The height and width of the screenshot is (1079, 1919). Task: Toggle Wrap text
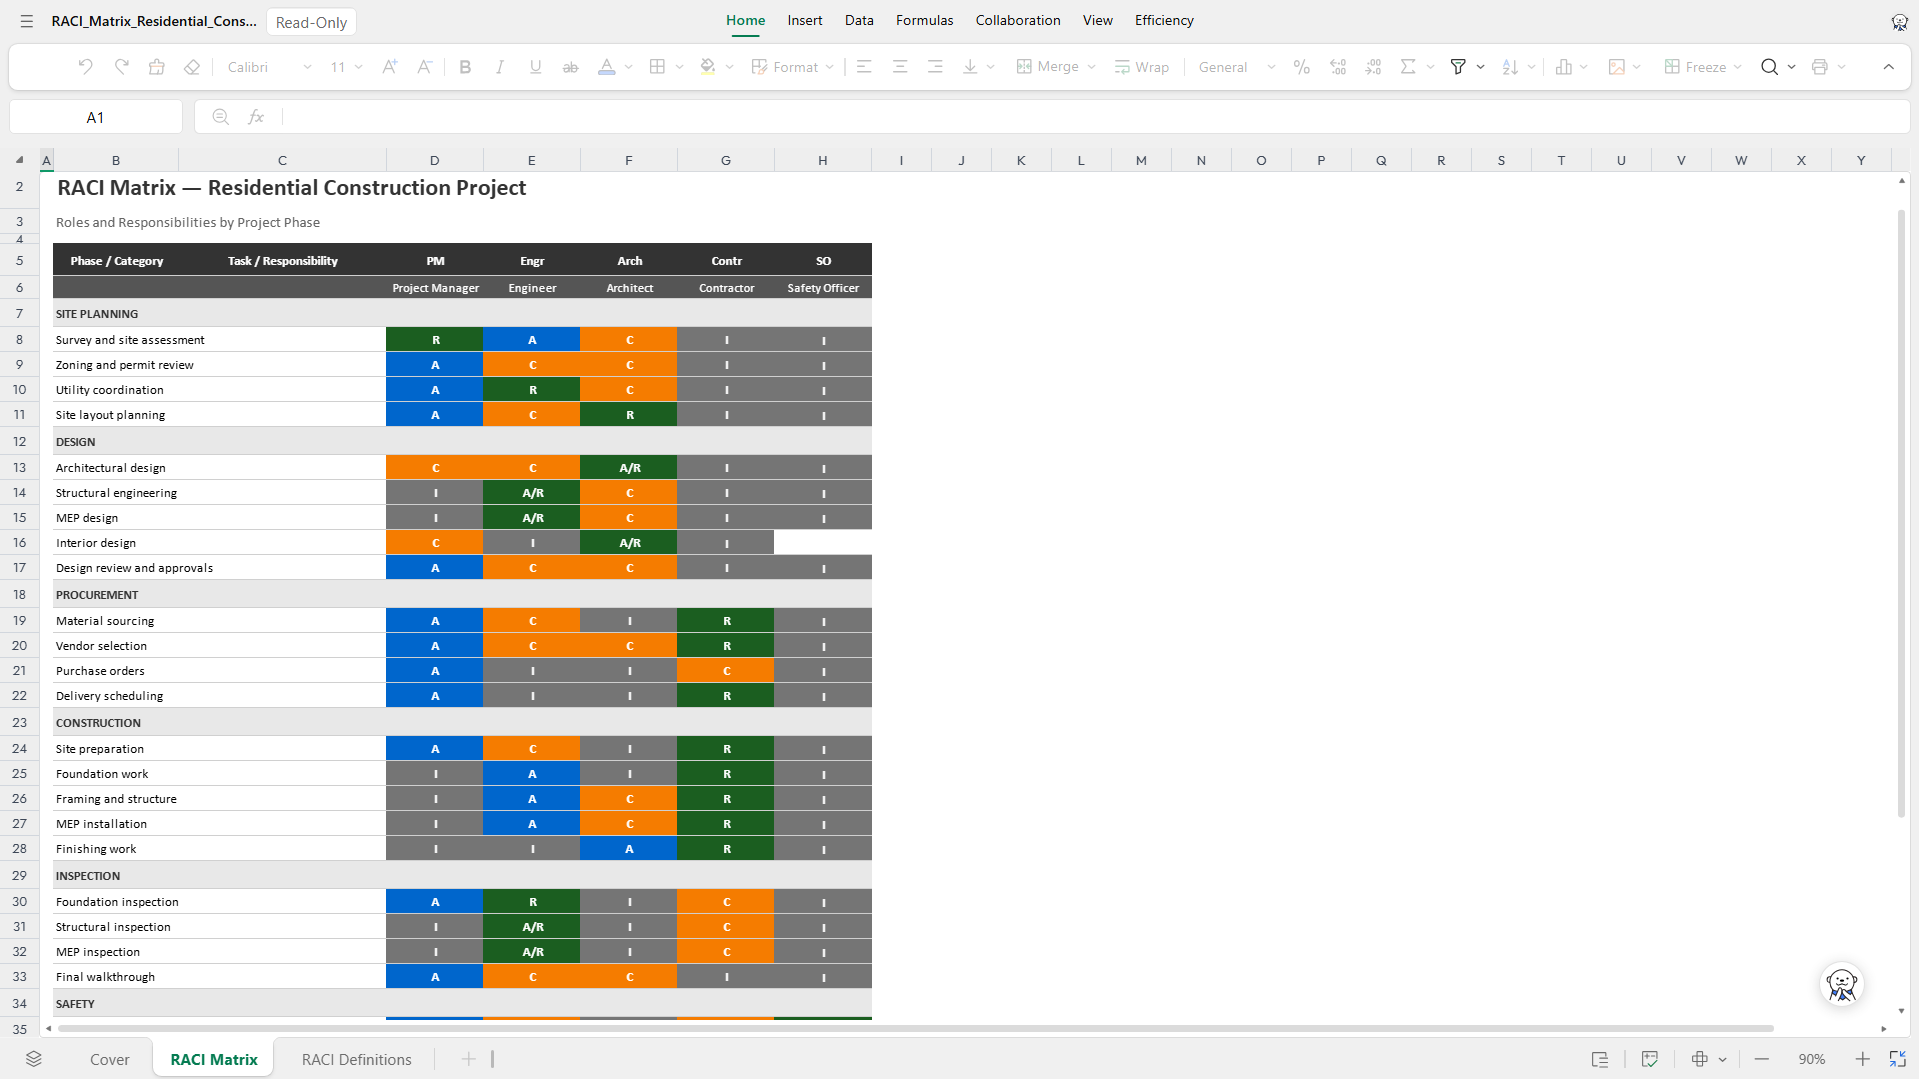click(x=1142, y=67)
